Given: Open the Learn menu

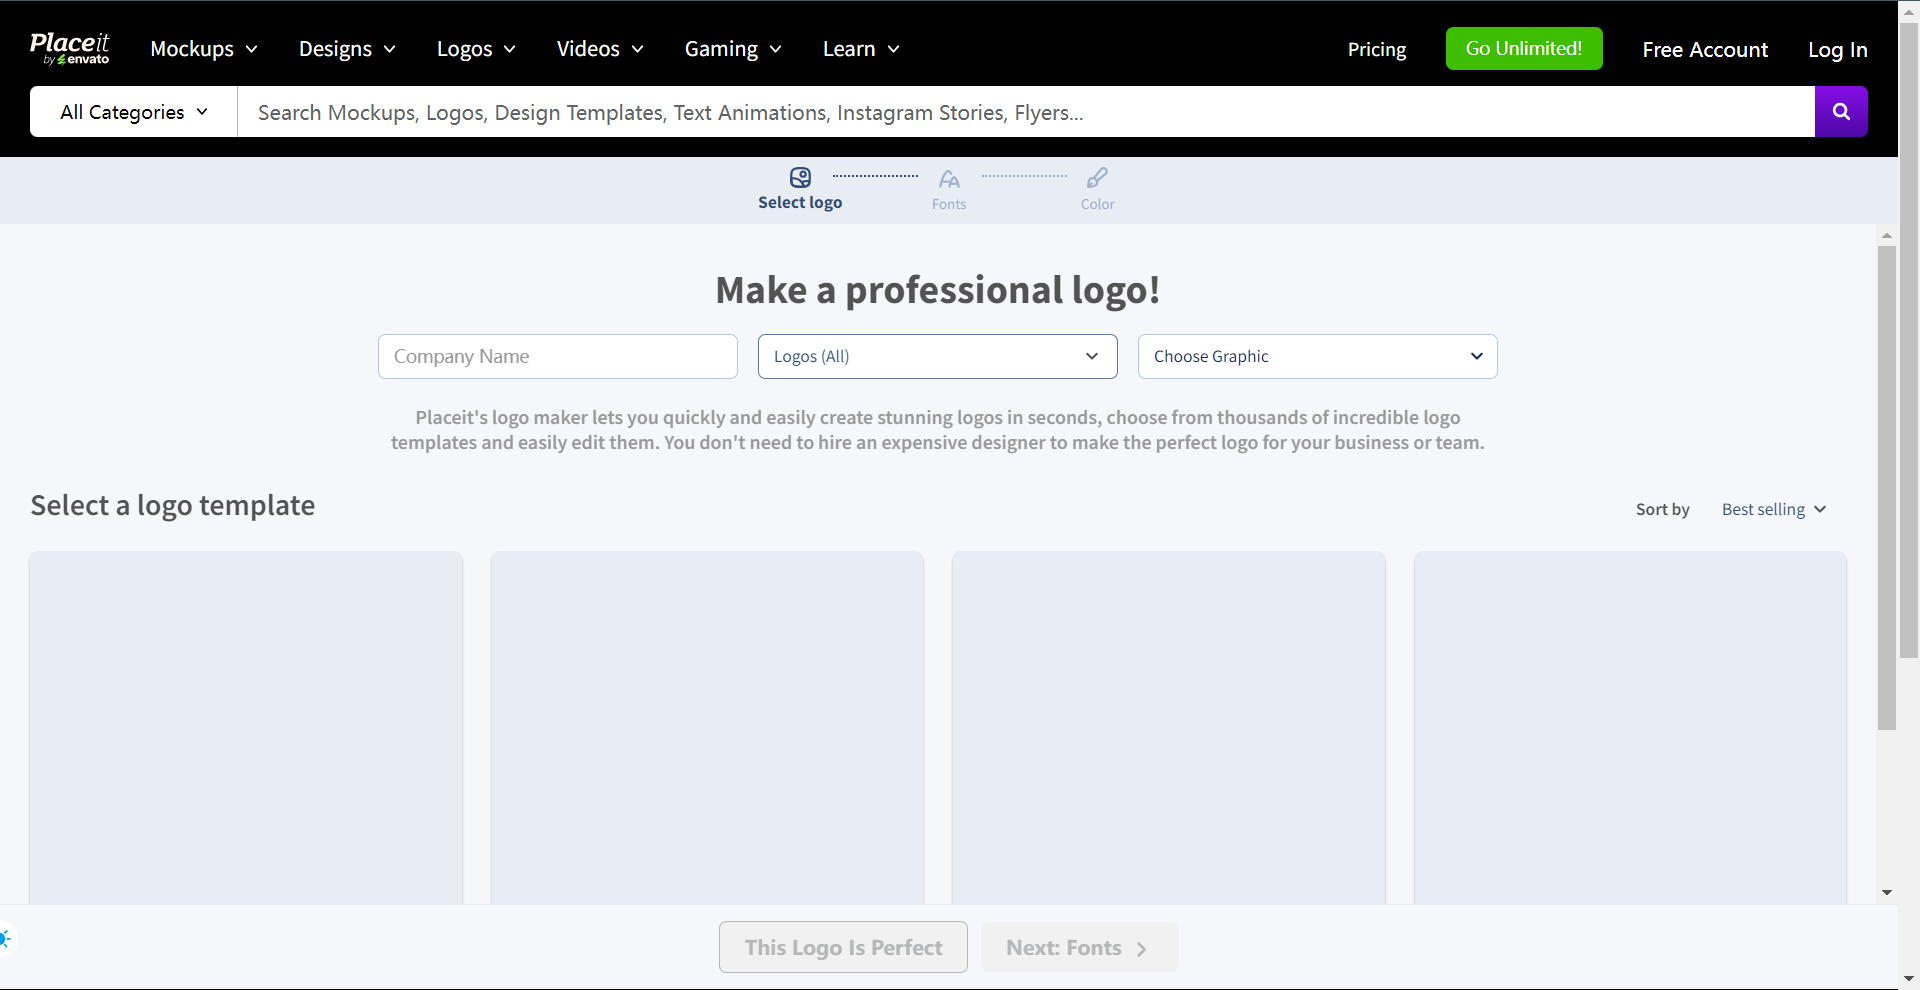Looking at the screenshot, I should point(861,49).
